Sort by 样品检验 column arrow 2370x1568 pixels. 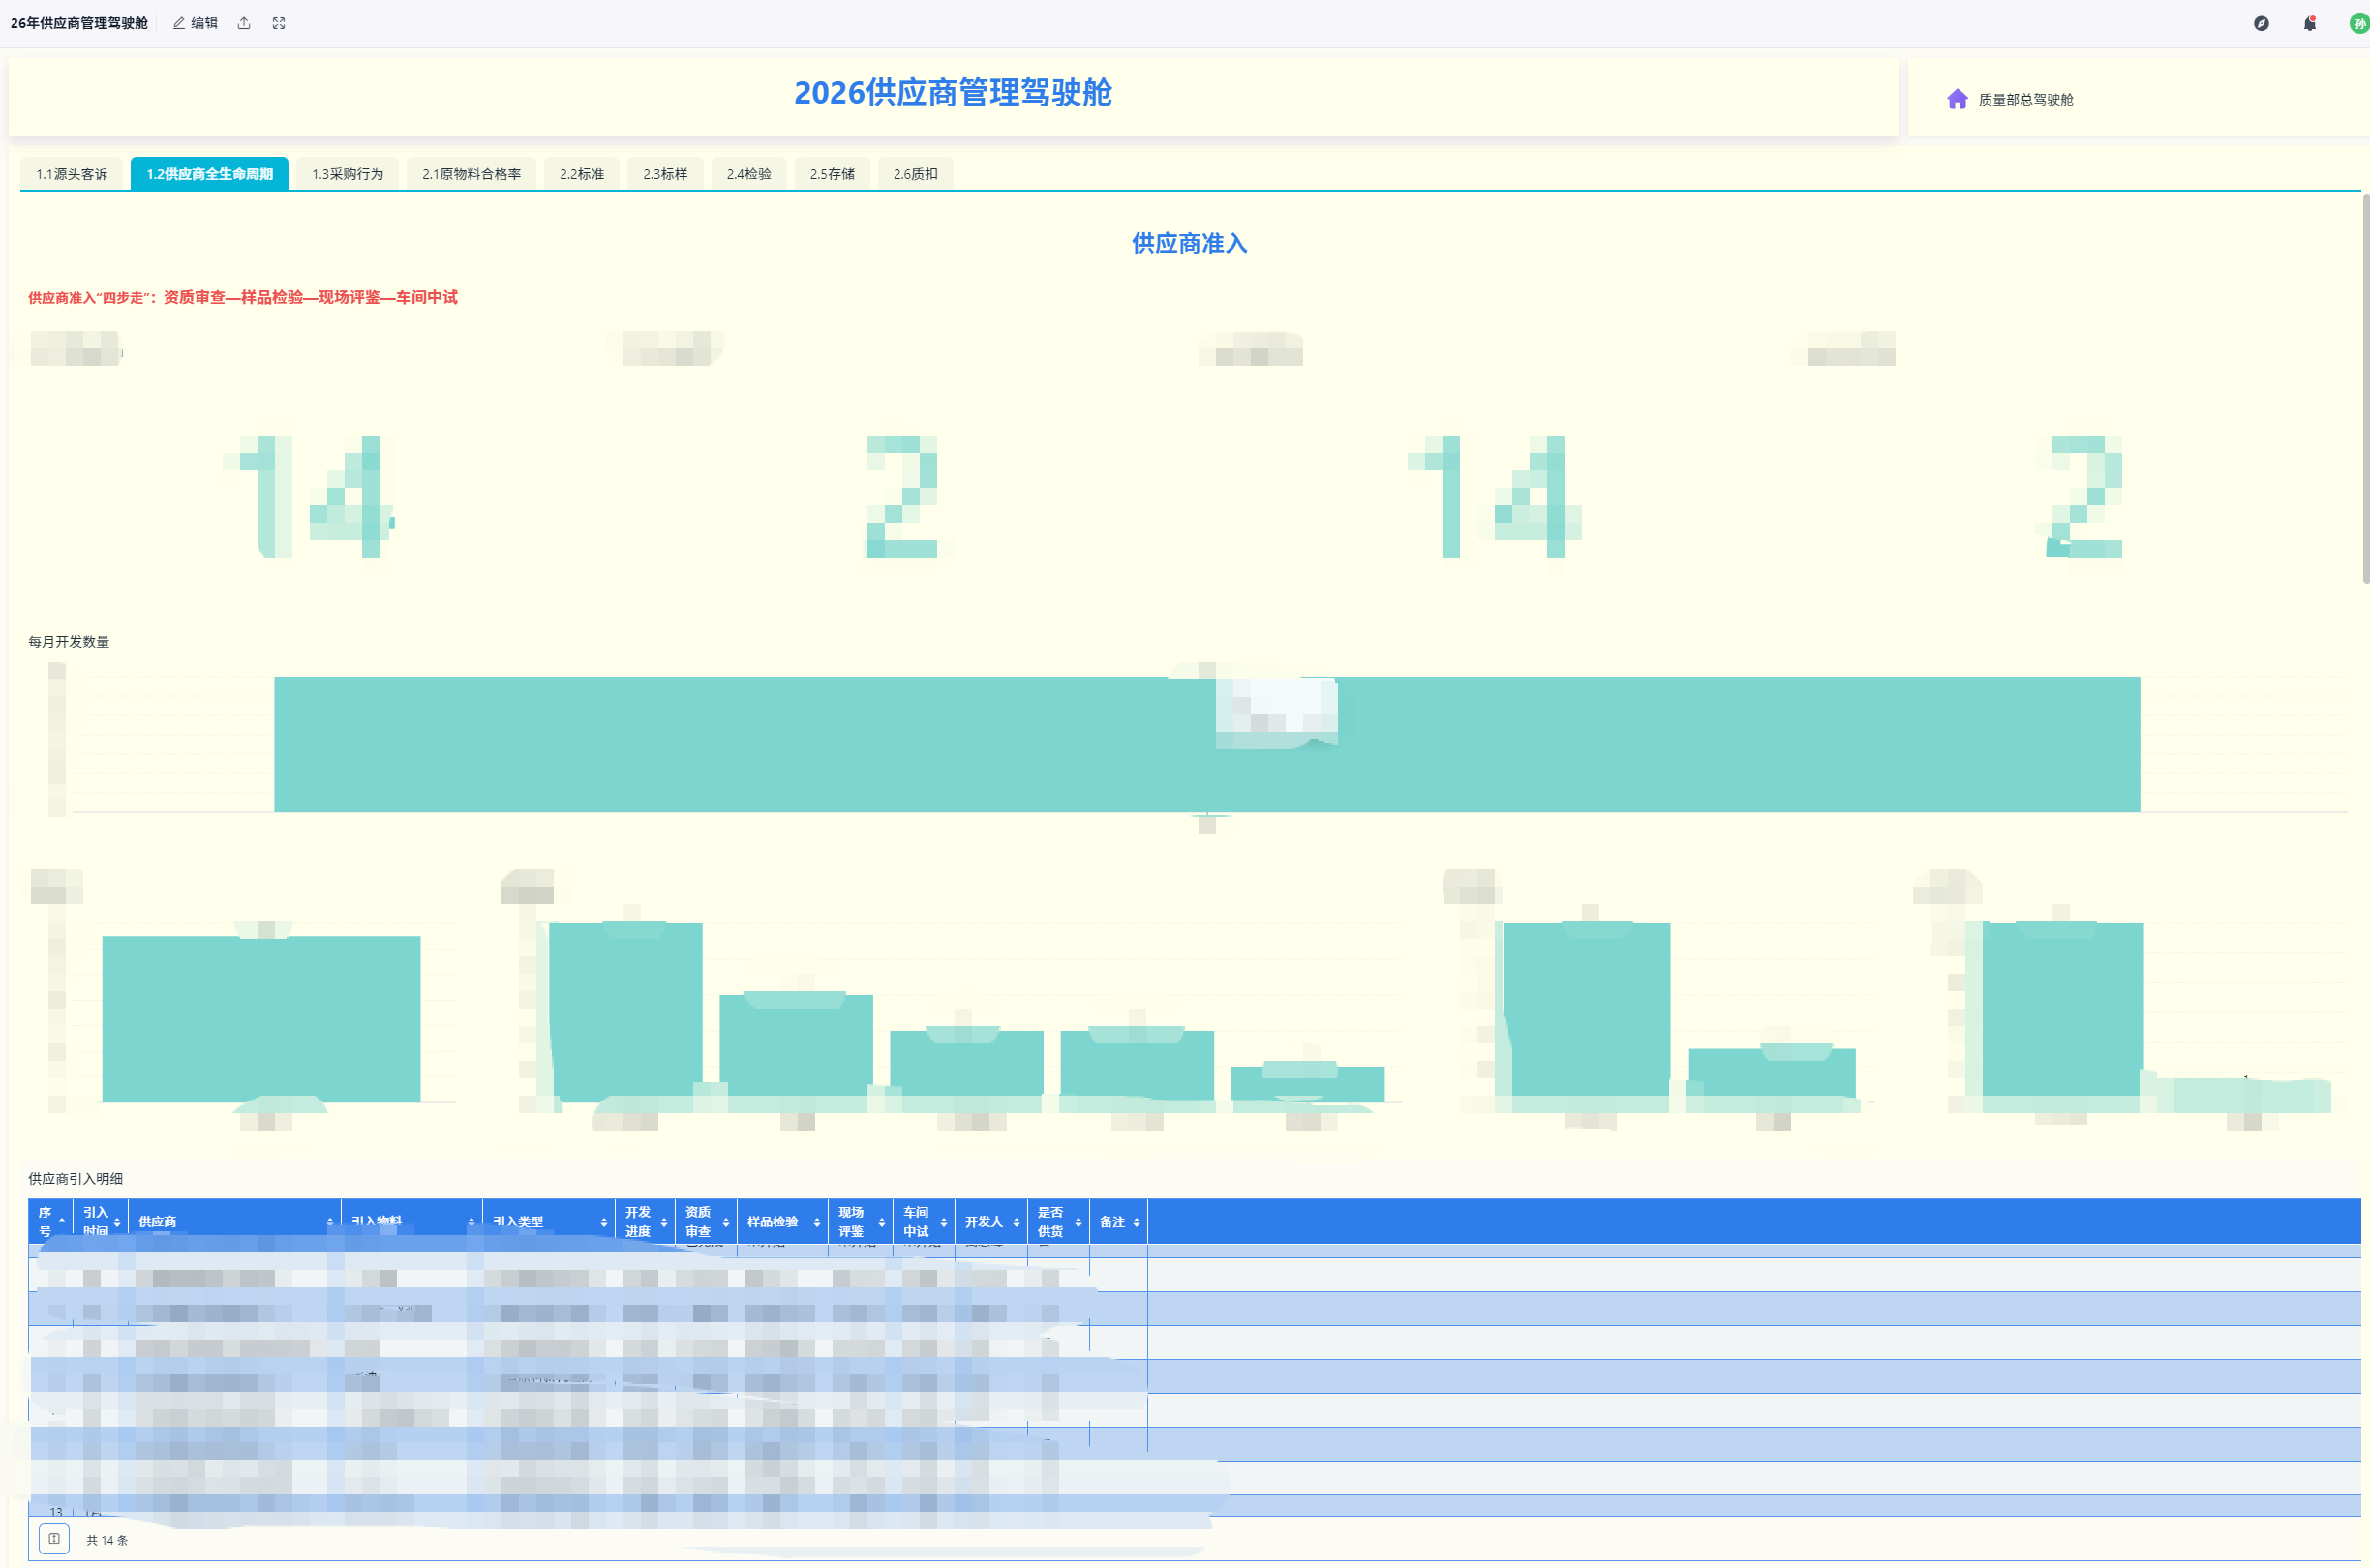point(817,1222)
